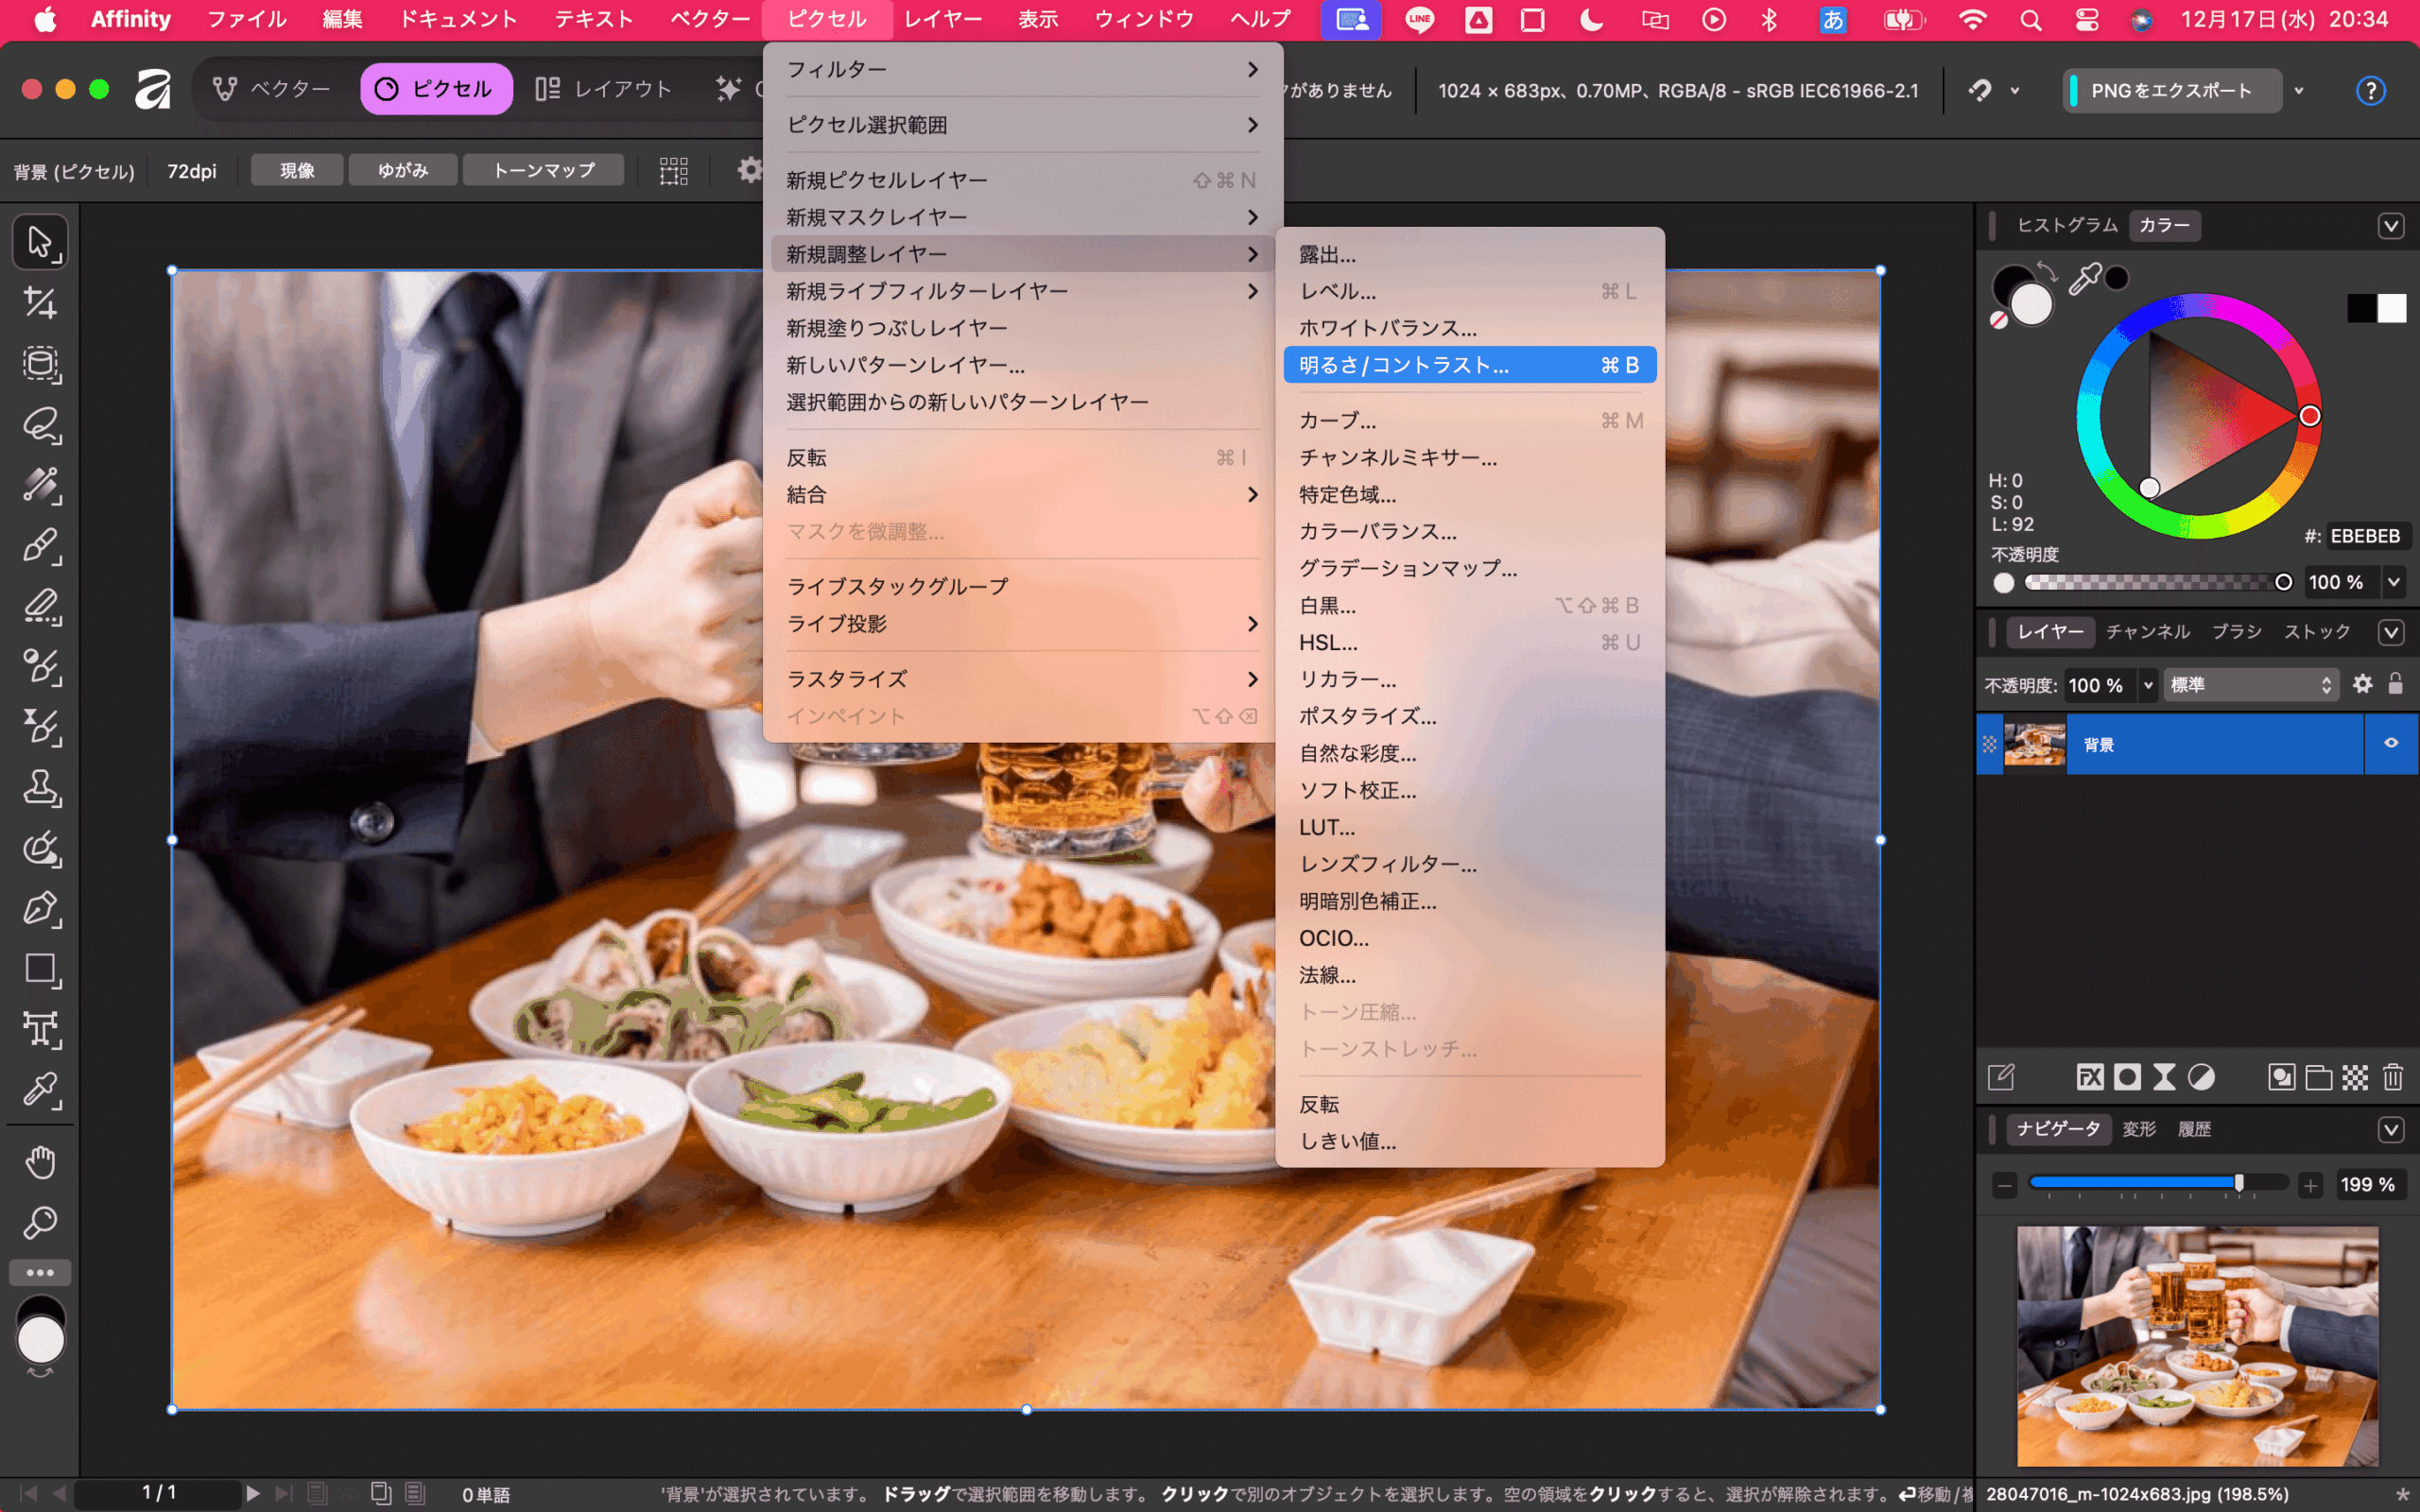Image resolution: width=2420 pixels, height=1512 pixels.
Task: Select the Clone Stamp tool
Action: pos(40,788)
